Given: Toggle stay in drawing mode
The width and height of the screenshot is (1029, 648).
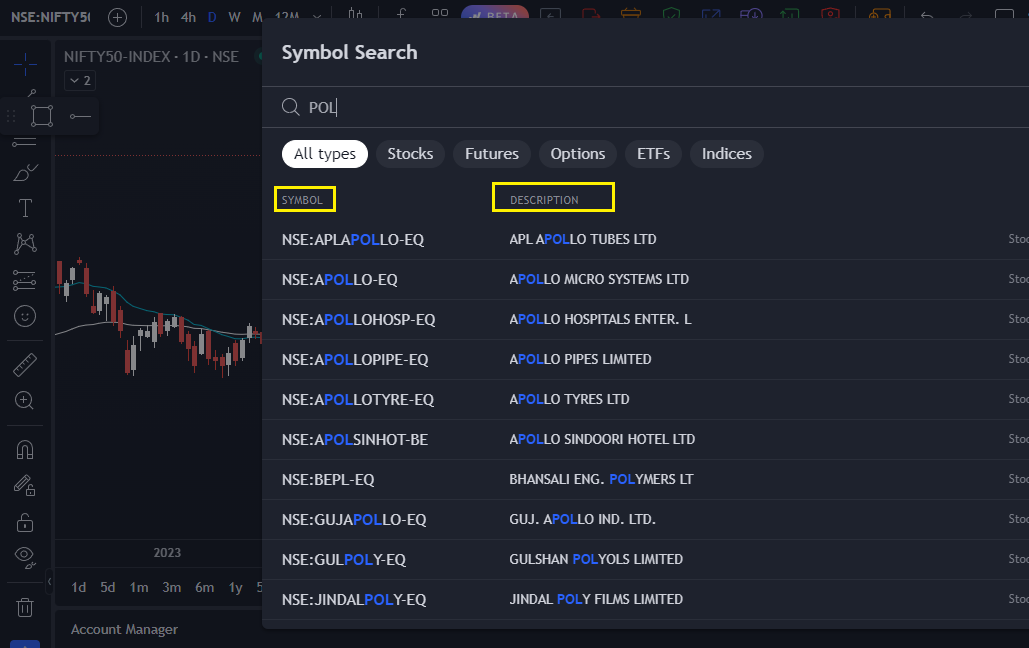Looking at the screenshot, I should (25, 486).
